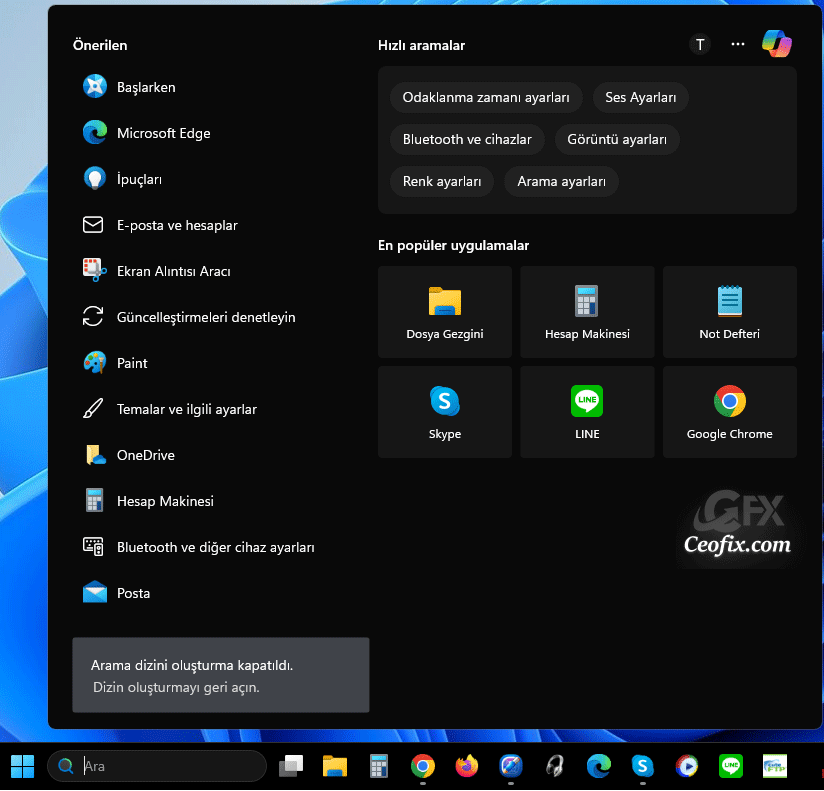Screen dimensions: 824x791
Task: Open the compass-style browser taskbar icon
Action: coord(511,766)
